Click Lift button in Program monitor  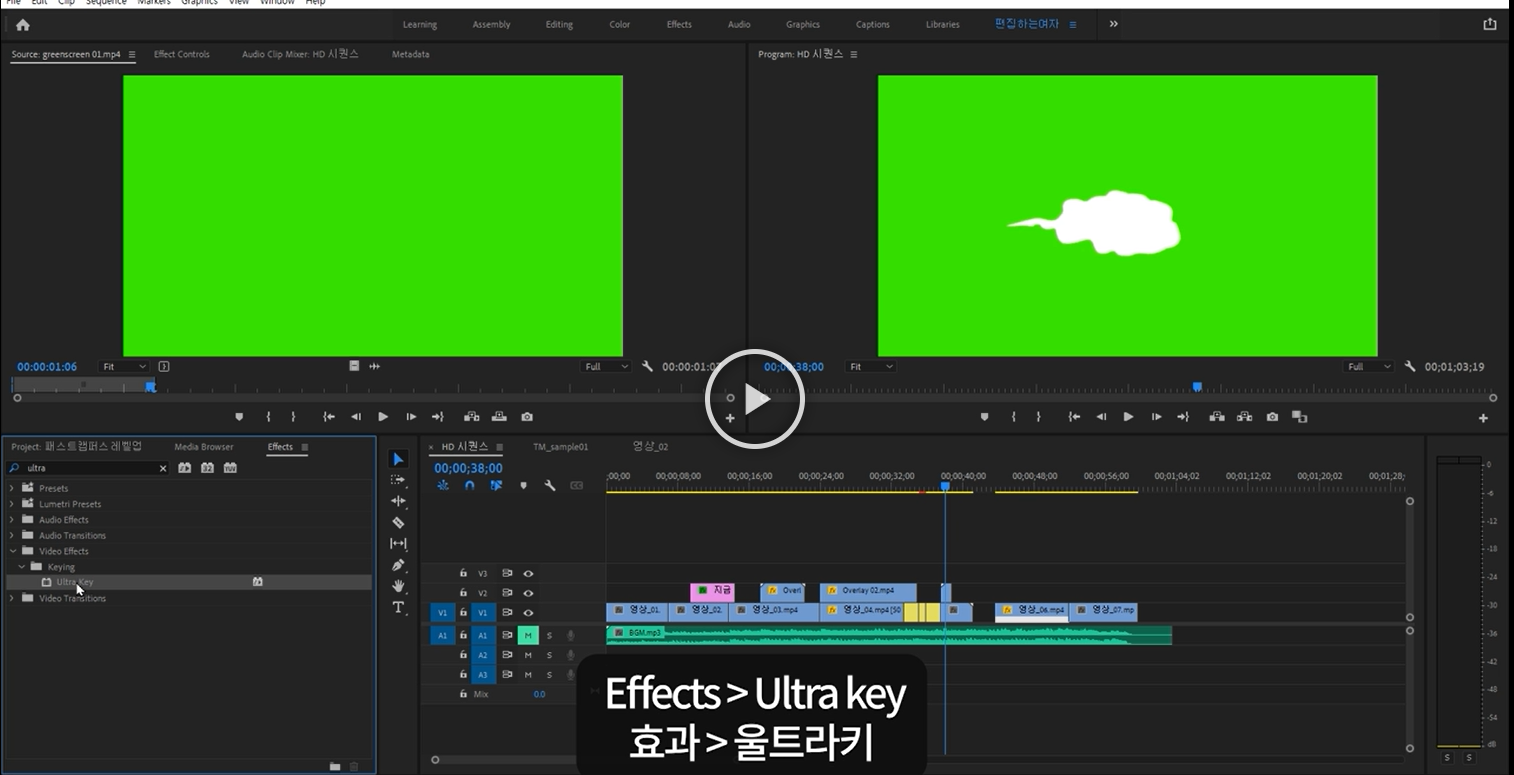[1217, 417]
